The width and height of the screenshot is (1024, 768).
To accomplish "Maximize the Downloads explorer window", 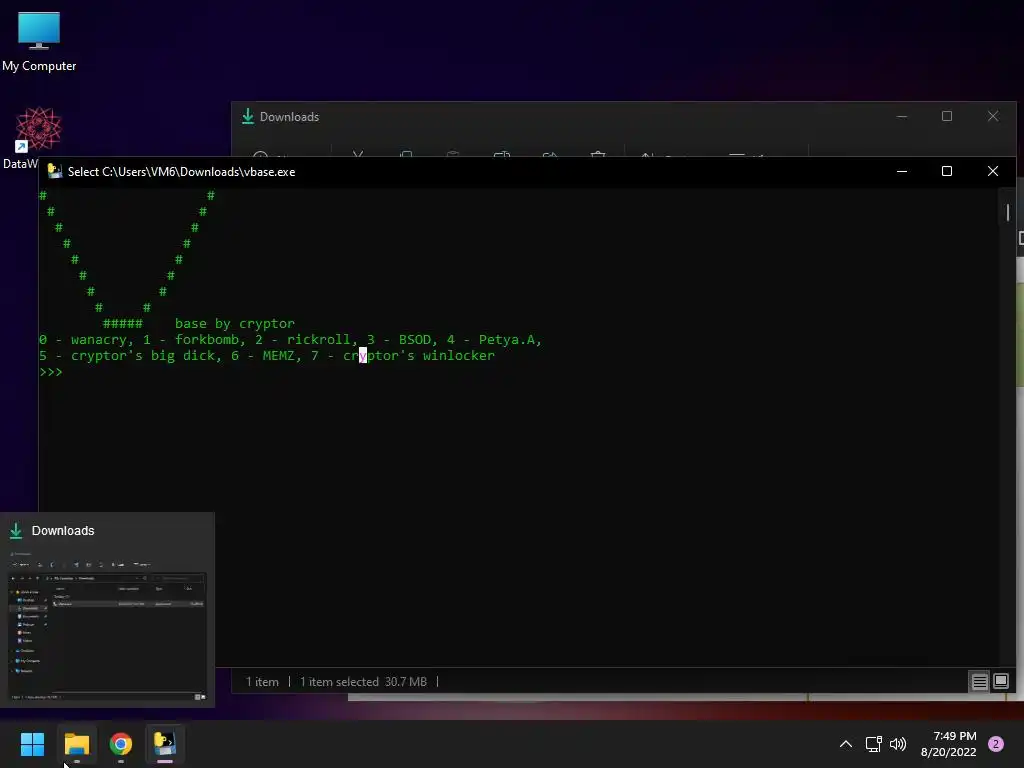I will click(x=947, y=116).
